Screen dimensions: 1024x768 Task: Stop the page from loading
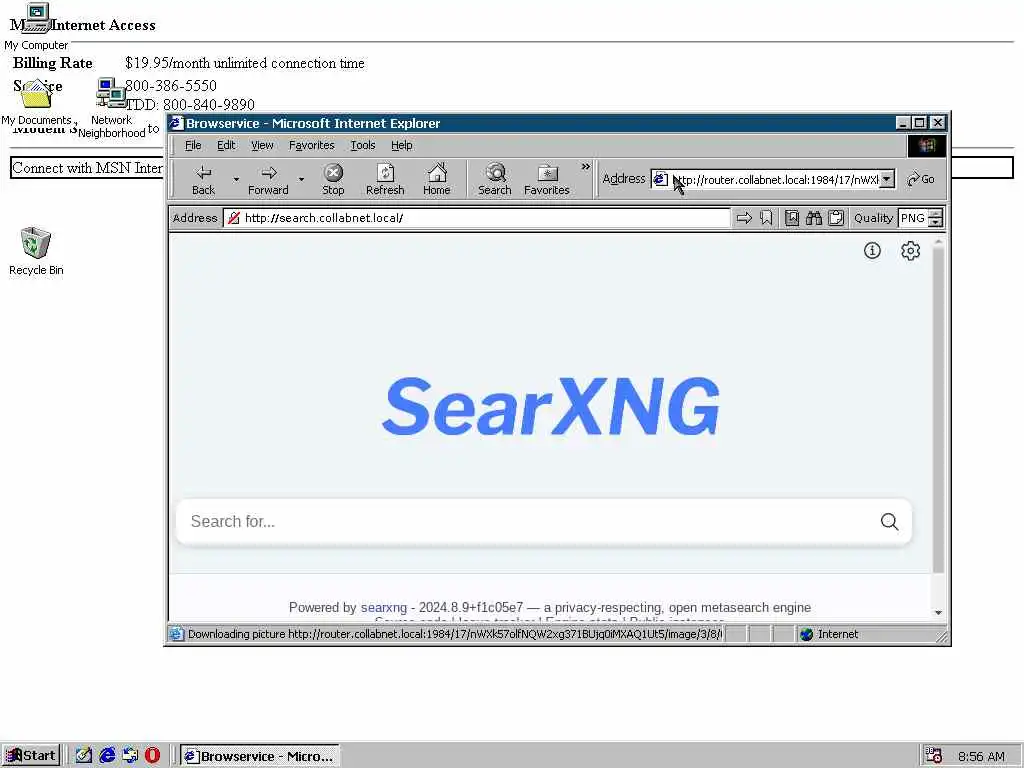click(333, 180)
